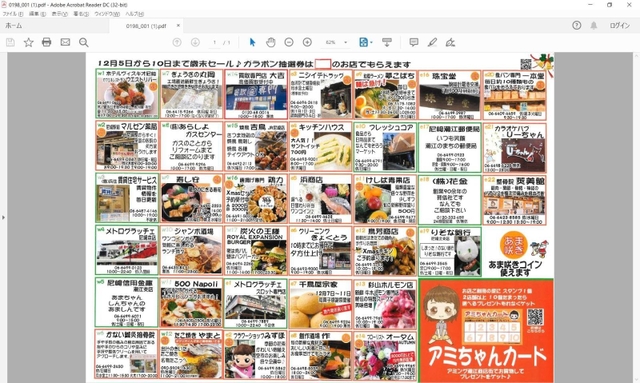Click the りそな銀行 box
This screenshot has height=383, width=640.
coord(450,252)
